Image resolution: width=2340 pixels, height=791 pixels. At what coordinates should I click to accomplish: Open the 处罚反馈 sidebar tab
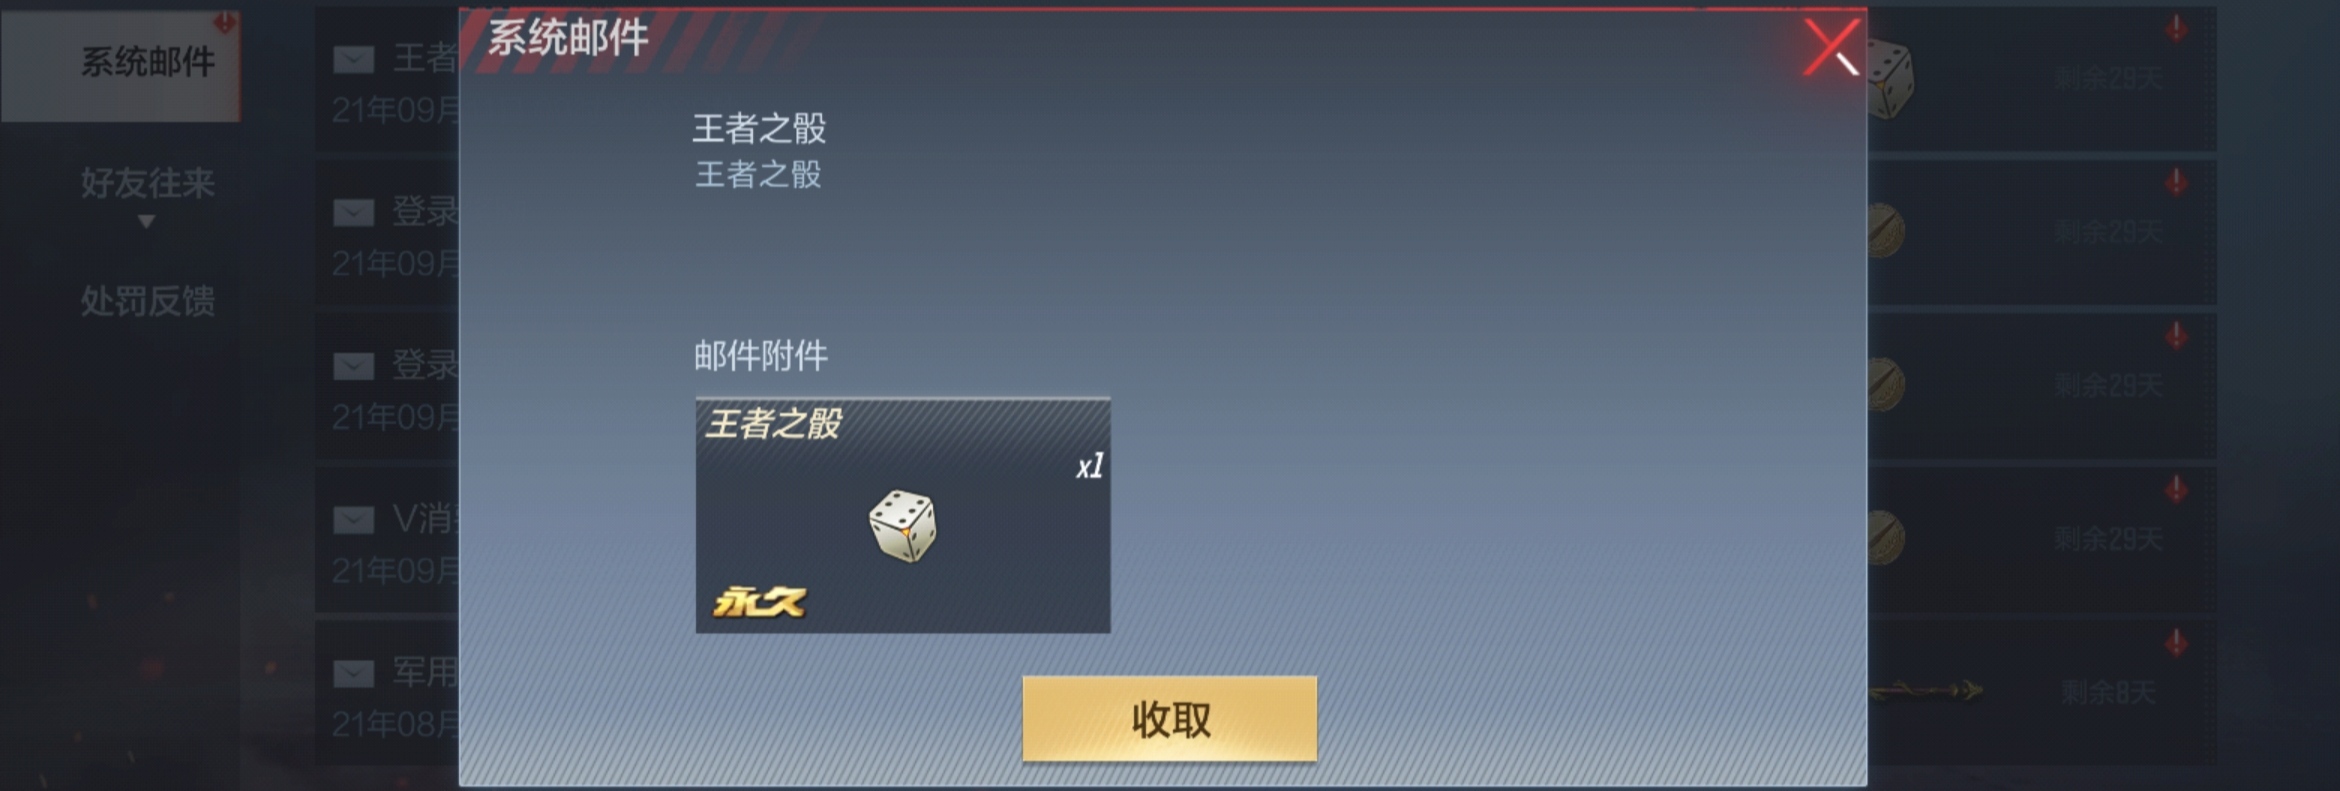pos(147,301)
